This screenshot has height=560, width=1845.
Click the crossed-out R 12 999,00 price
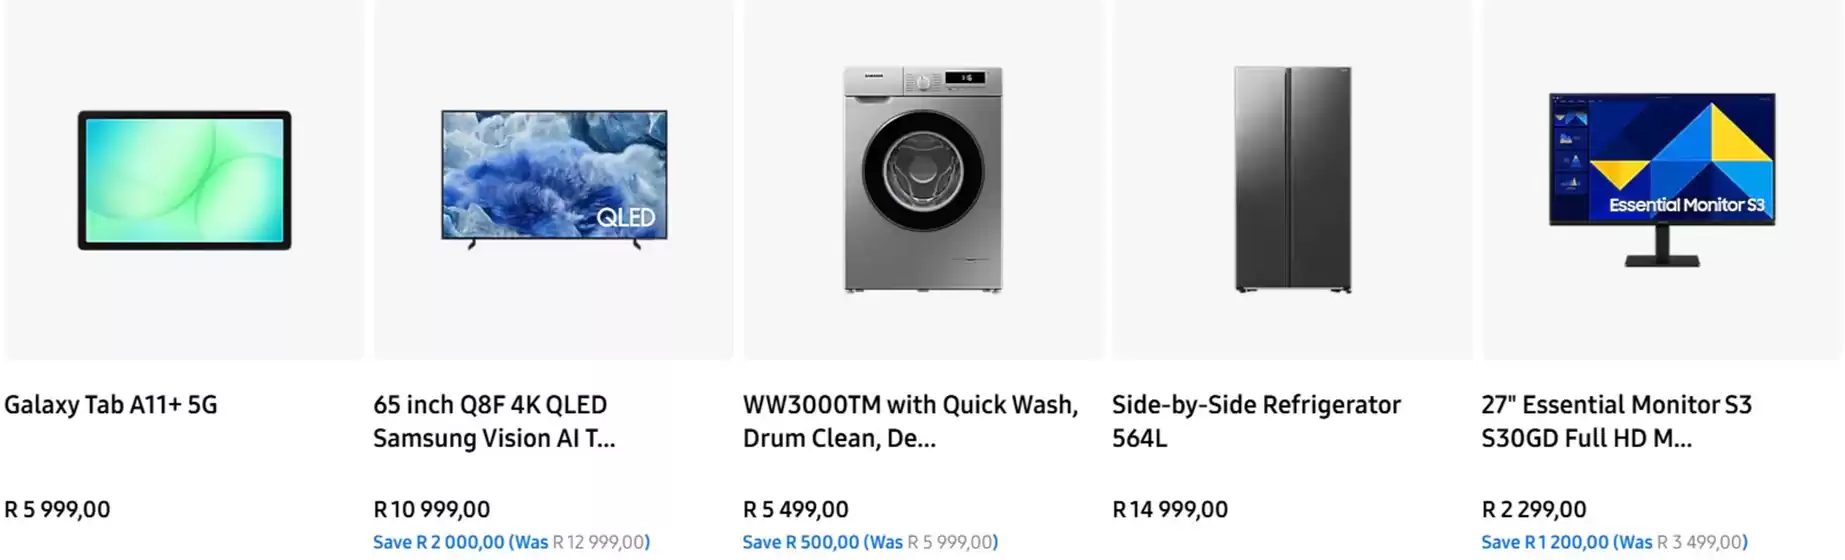[x=598, y=542]
